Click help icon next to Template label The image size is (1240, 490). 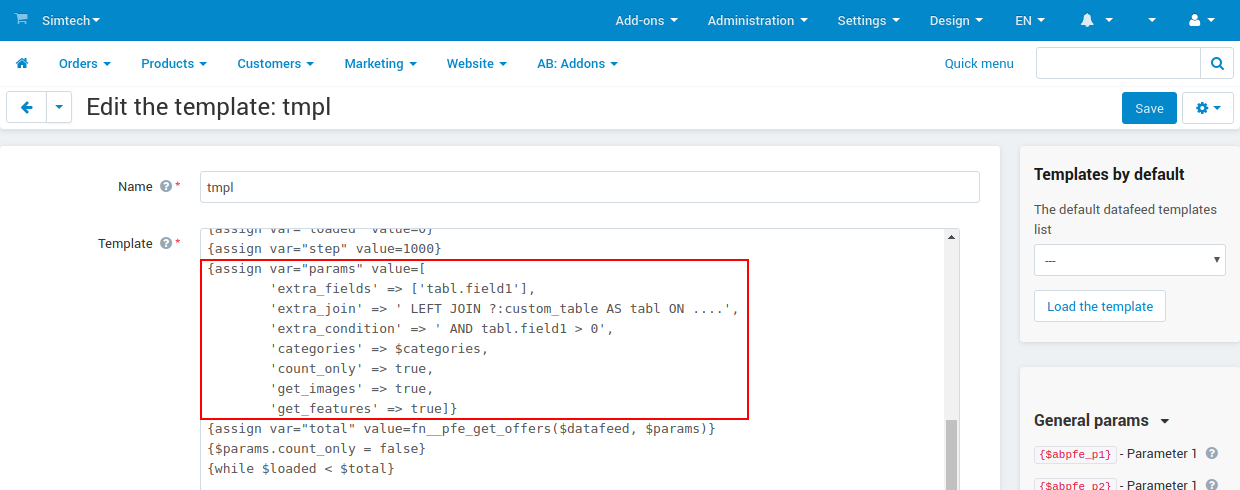(165, 244)
